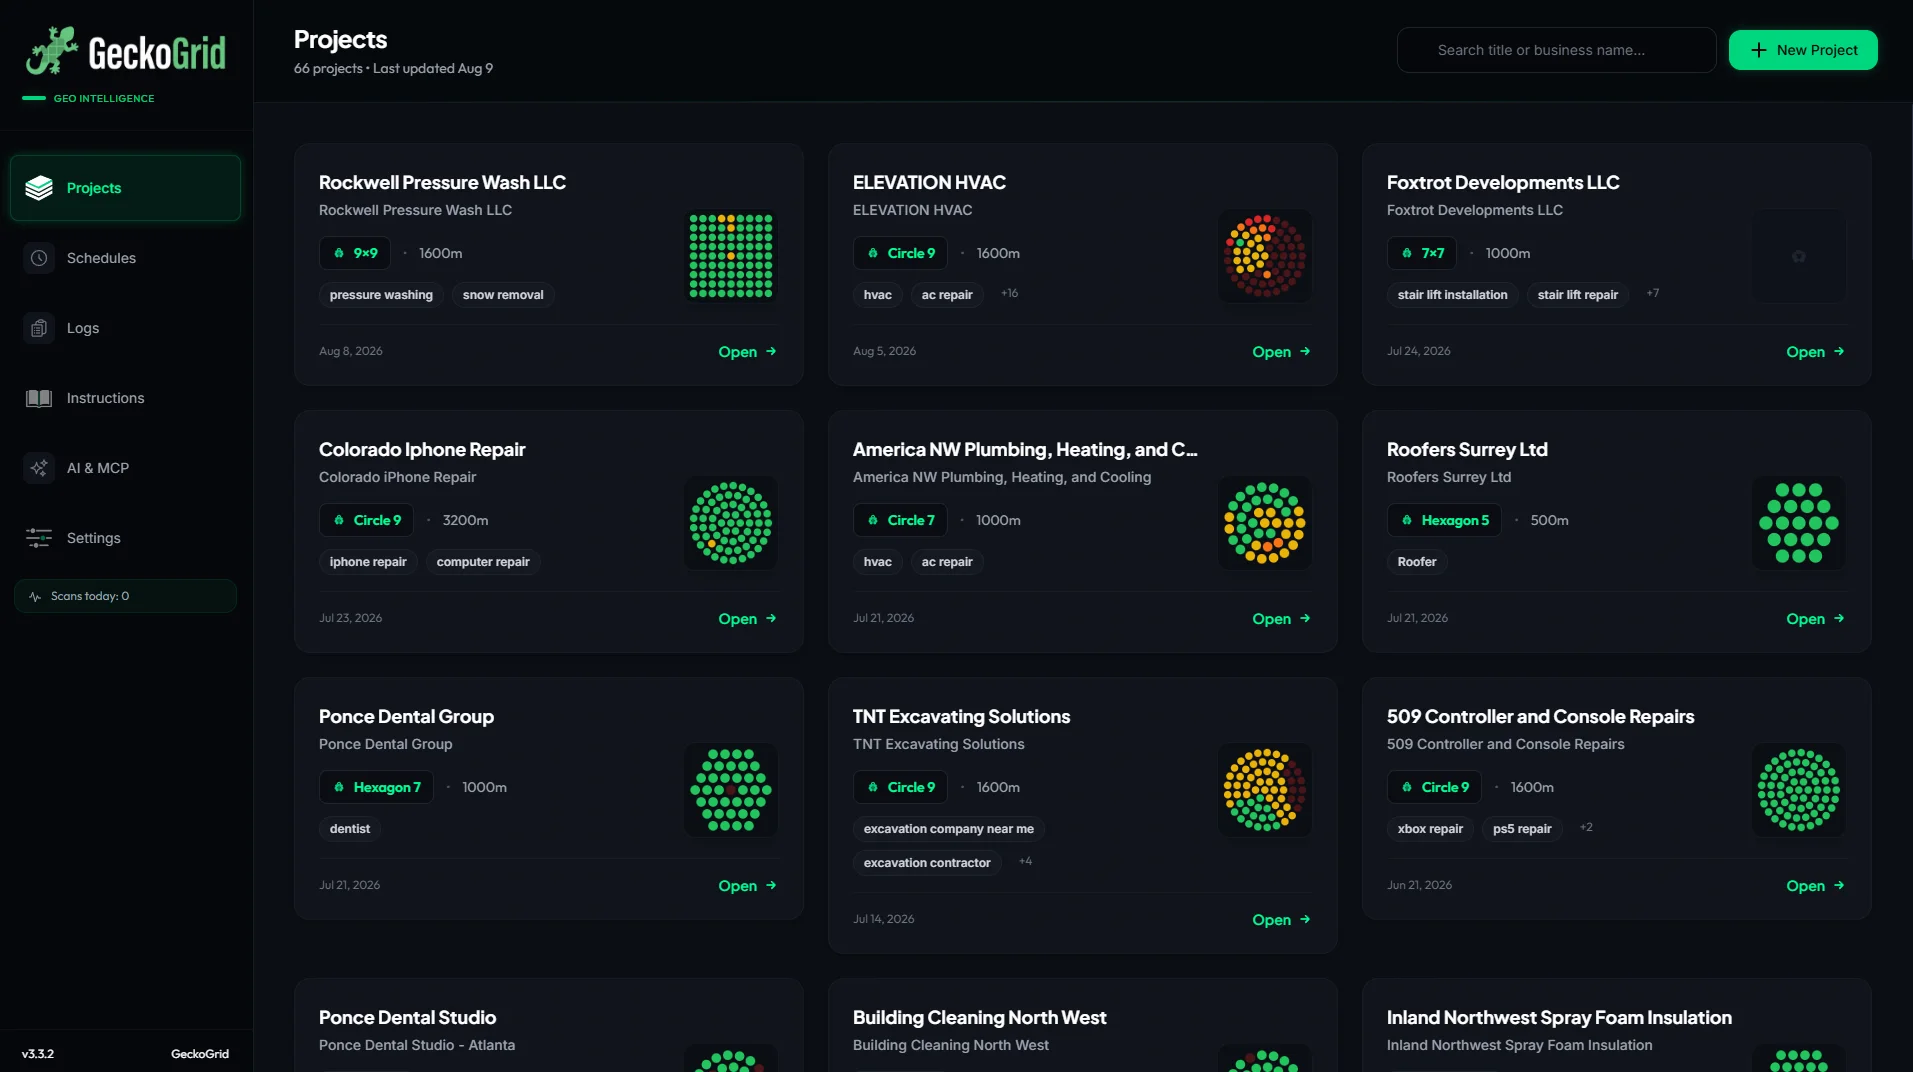
Task: Click the Logs clipboard icon
Action: click(x=39, y=328)
